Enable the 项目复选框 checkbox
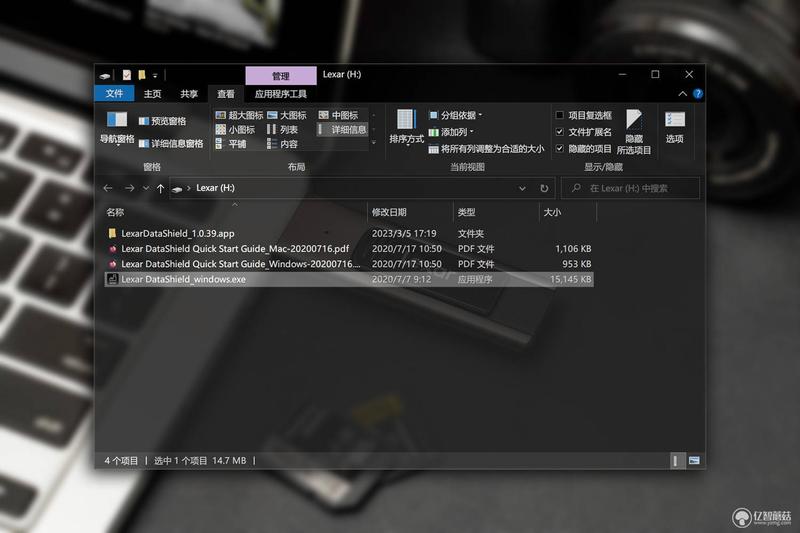 coord(560,115)
